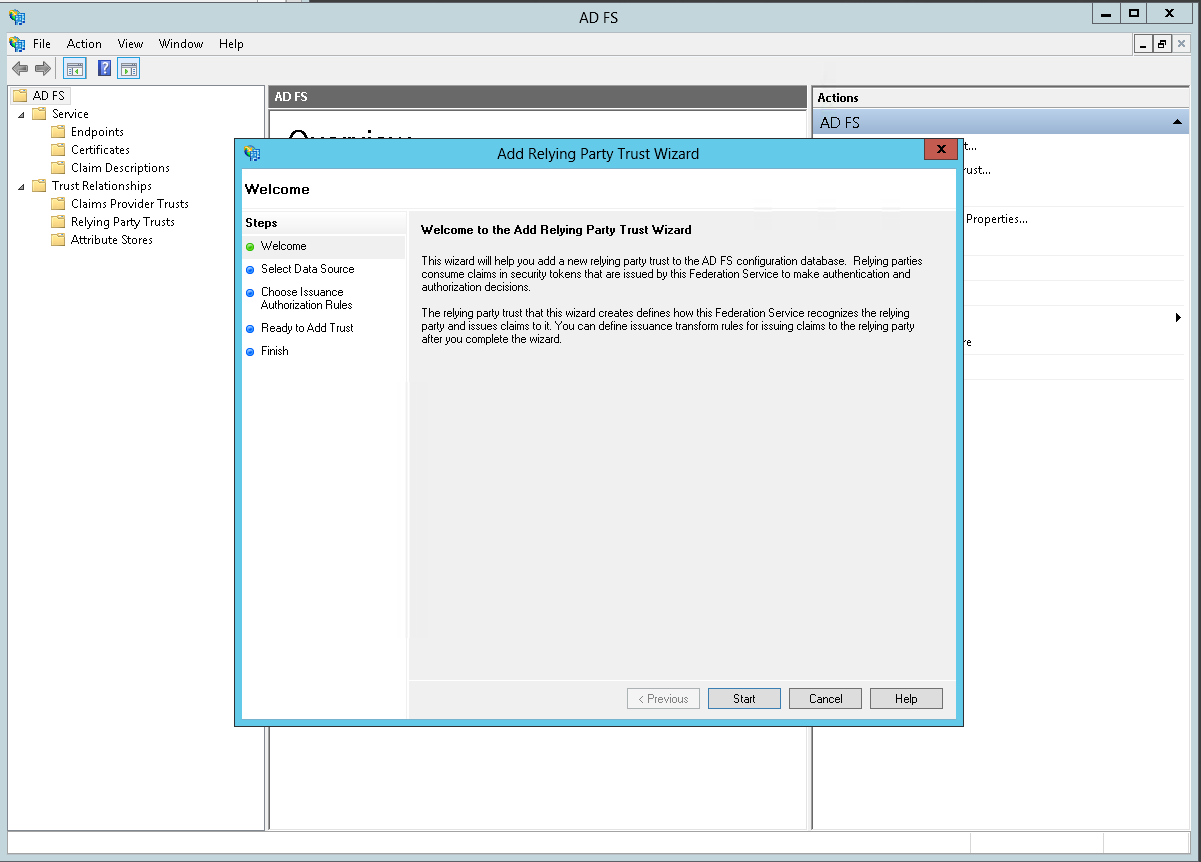Toggle the Show/Hide Console Tree toolbar icon
Image resolution: width=1201 pixels, height=862 pixels.
(x=74, y=69)
